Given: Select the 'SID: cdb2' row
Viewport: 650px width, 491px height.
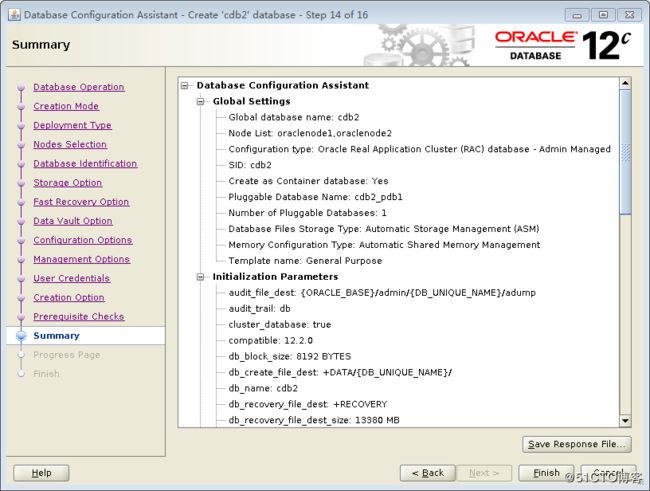Looking at the screenshot, I should click(250, 165).
